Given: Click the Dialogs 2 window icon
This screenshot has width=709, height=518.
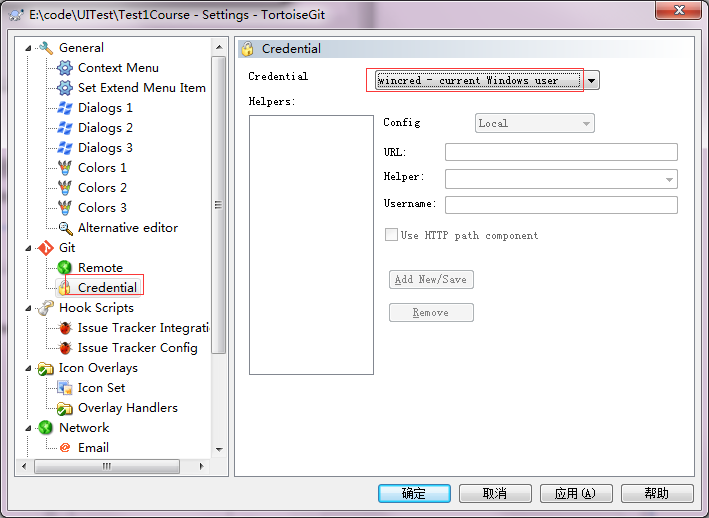Looking at the screenshot, I should (65, 128).
